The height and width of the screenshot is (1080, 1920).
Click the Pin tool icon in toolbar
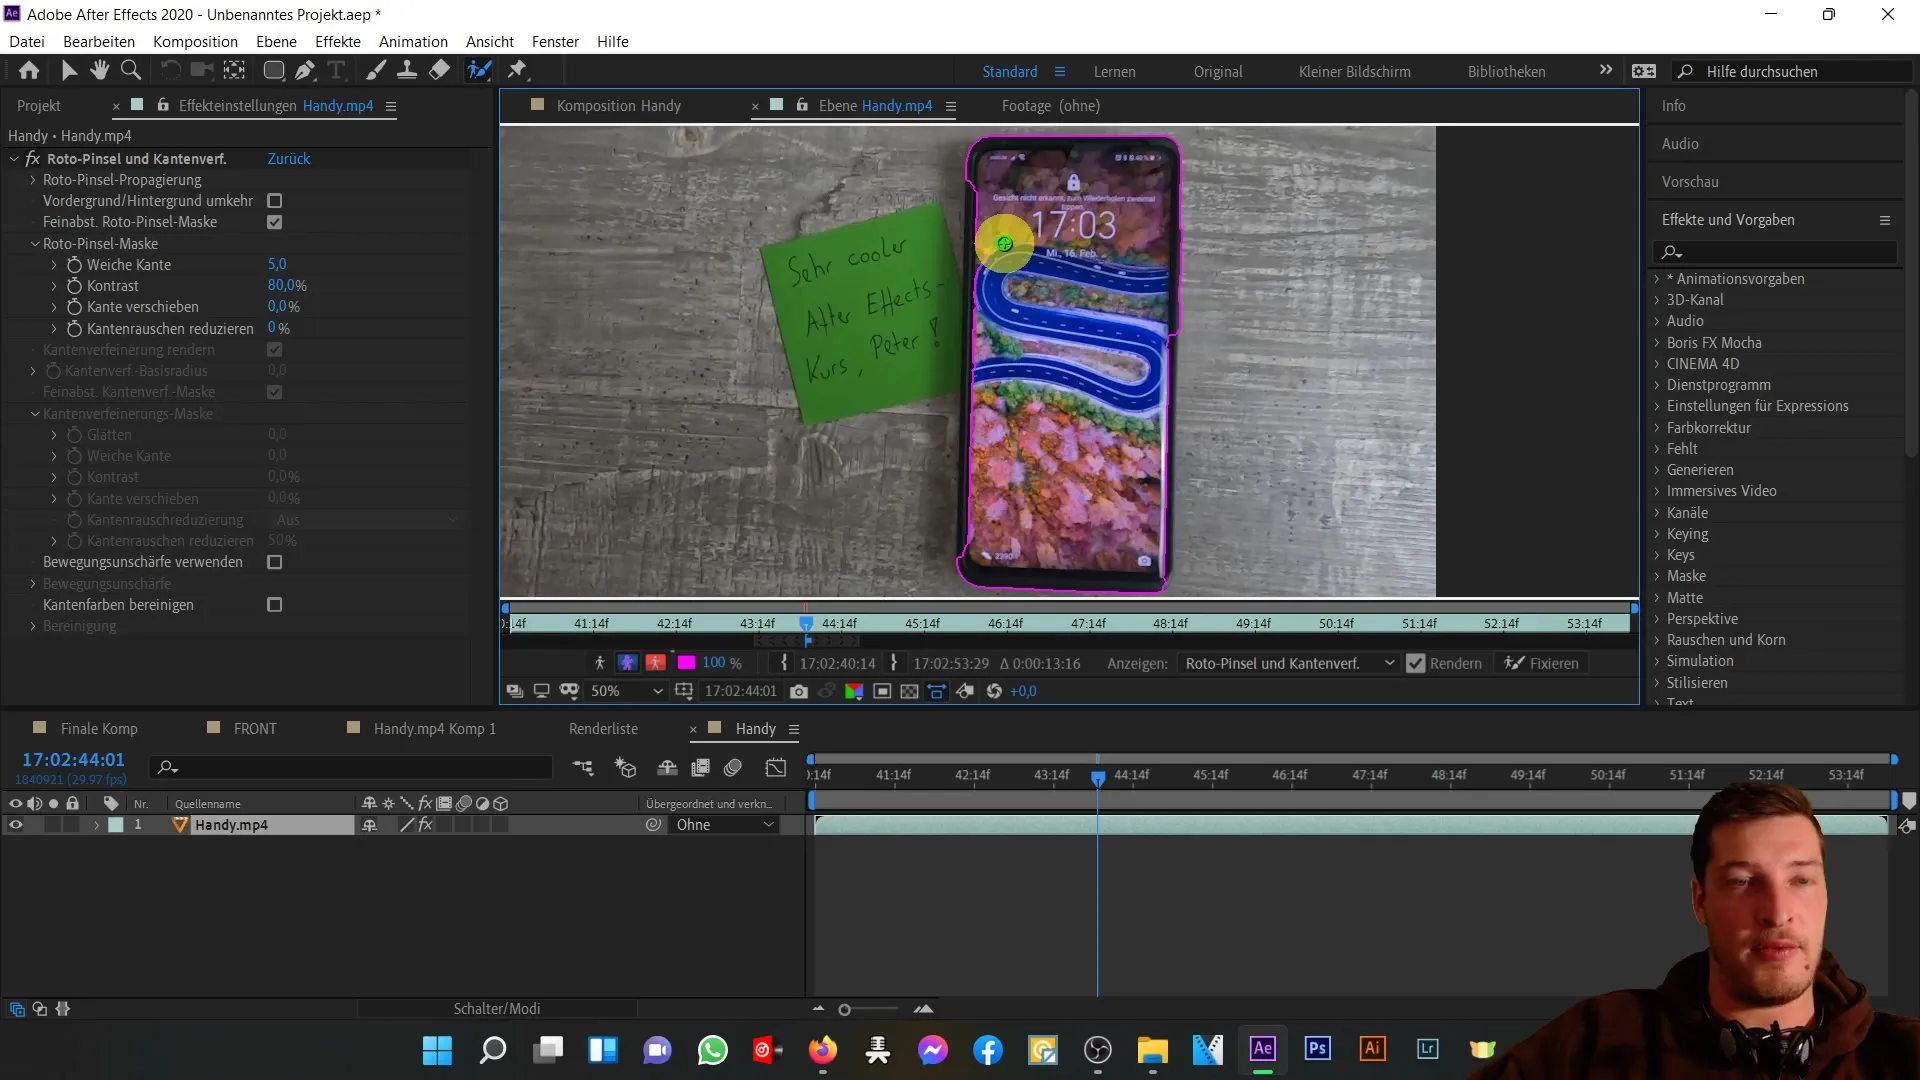point(518,70)
